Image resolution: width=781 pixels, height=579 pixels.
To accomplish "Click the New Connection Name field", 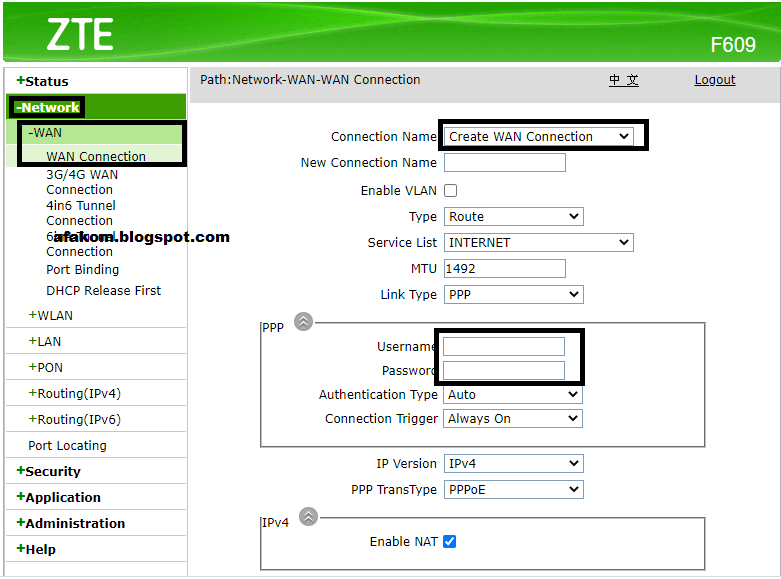I will 505,162.
